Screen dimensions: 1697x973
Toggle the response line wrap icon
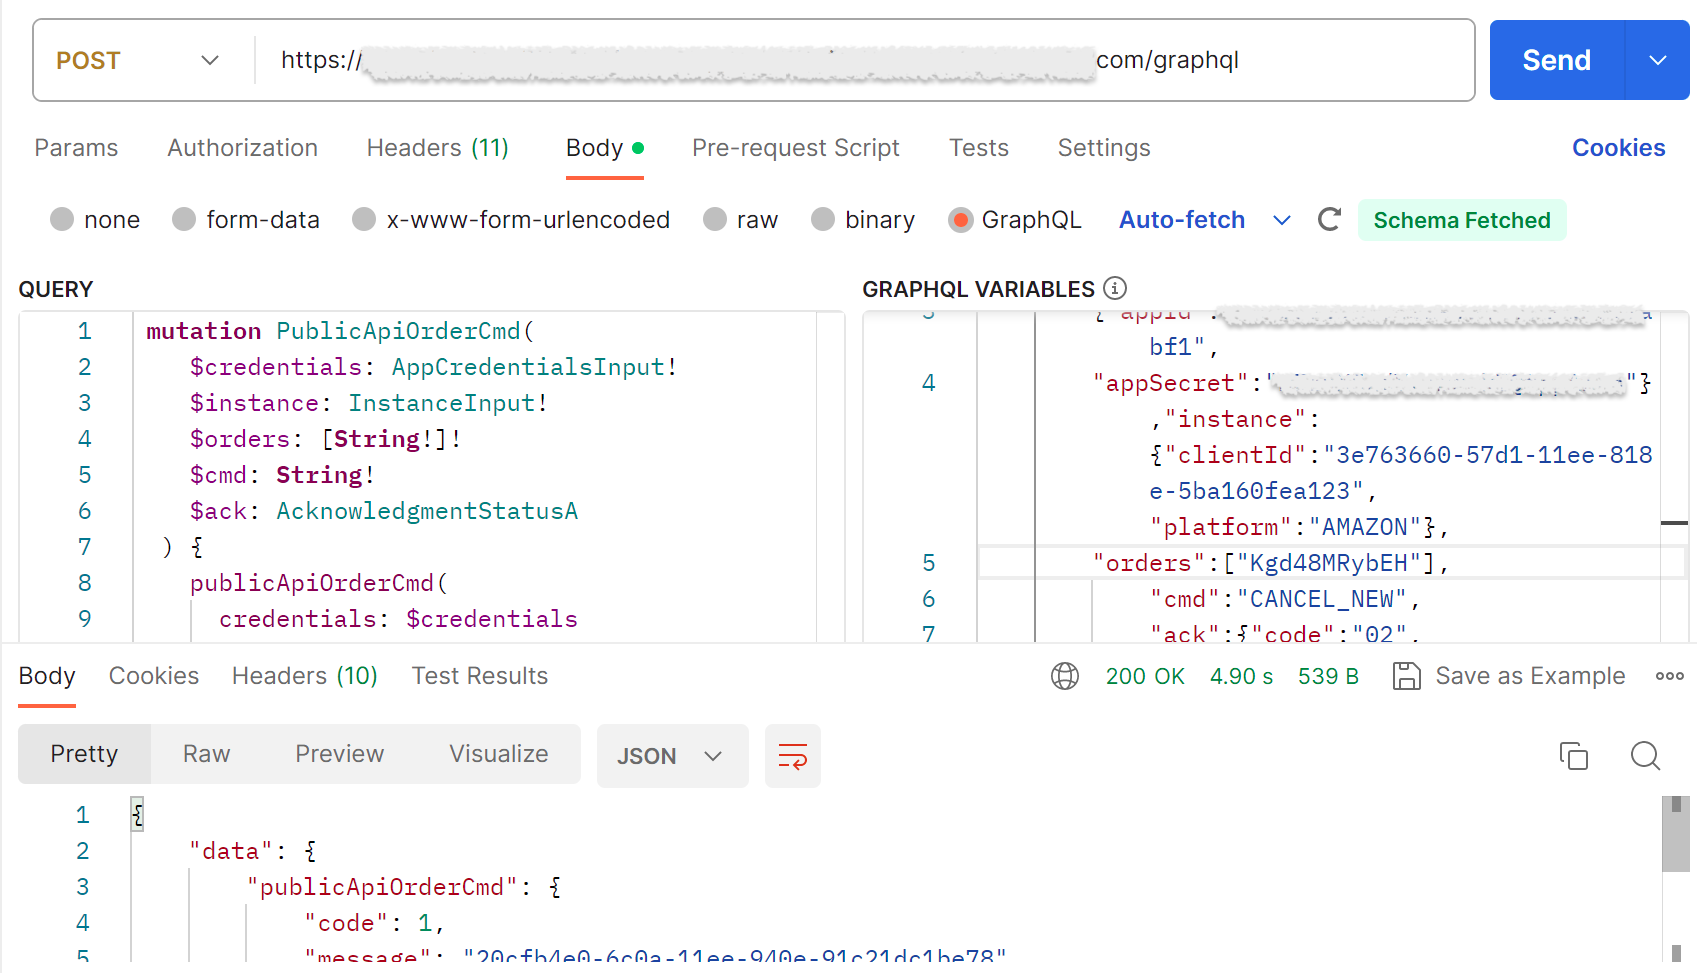792,756
